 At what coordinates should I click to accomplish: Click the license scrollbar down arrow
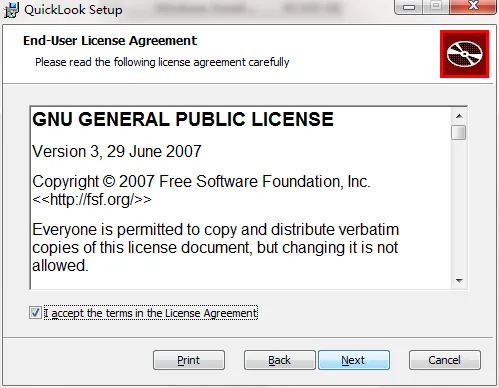[x=459, y=281]
